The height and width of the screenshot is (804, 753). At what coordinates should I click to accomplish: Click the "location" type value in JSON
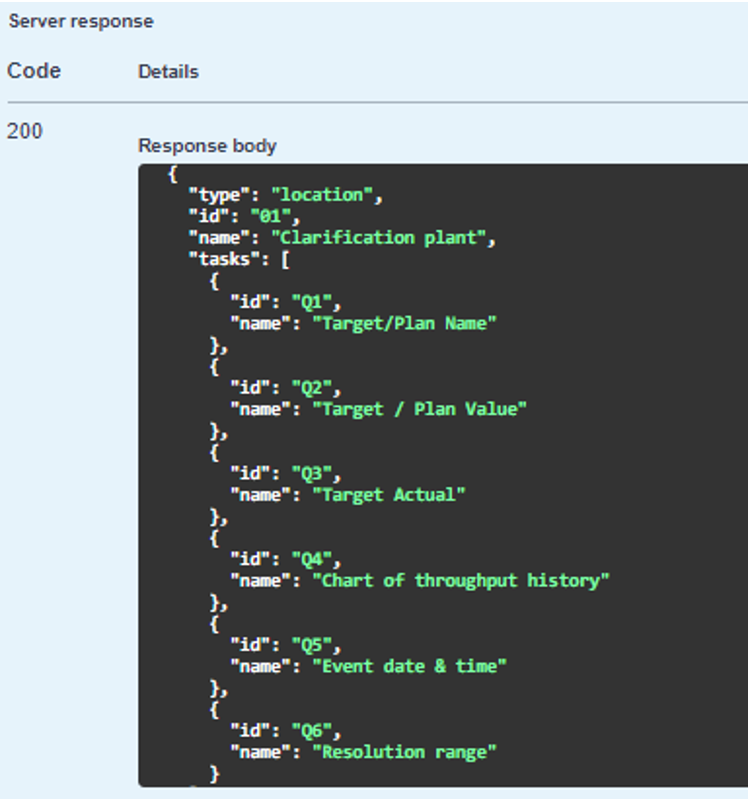click(326, 195)
